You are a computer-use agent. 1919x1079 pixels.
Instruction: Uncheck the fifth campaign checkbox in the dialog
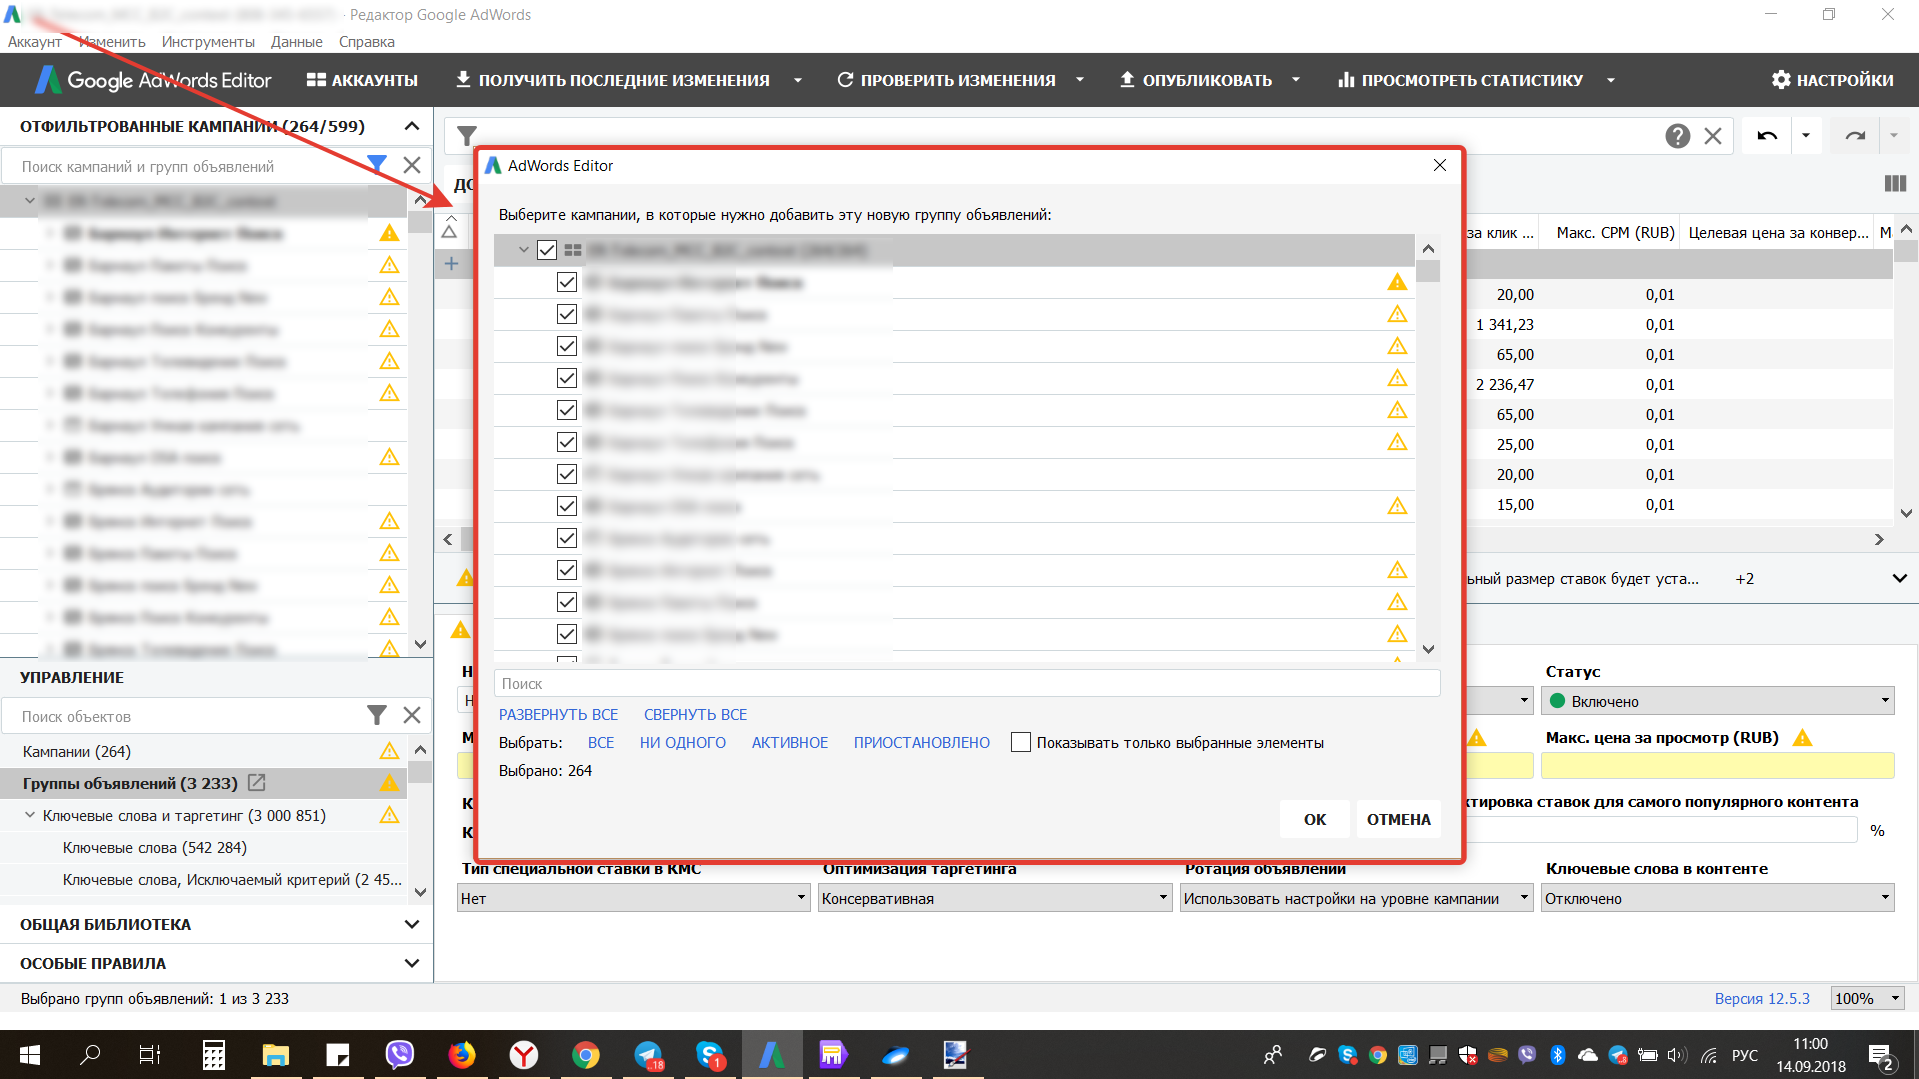tap(567, 410)
